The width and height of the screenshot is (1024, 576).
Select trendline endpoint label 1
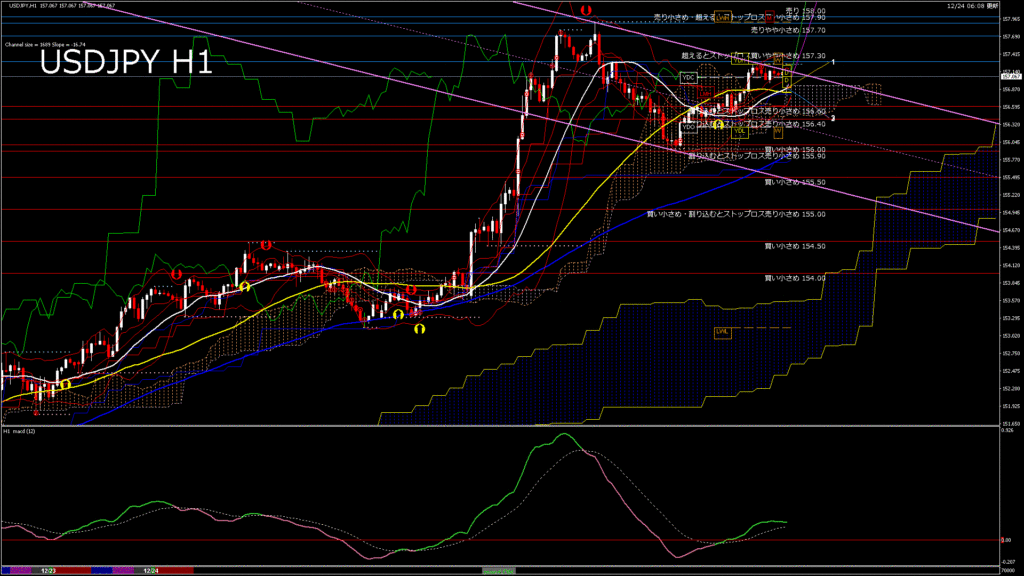pyautogui.click(x=833, y=62)
